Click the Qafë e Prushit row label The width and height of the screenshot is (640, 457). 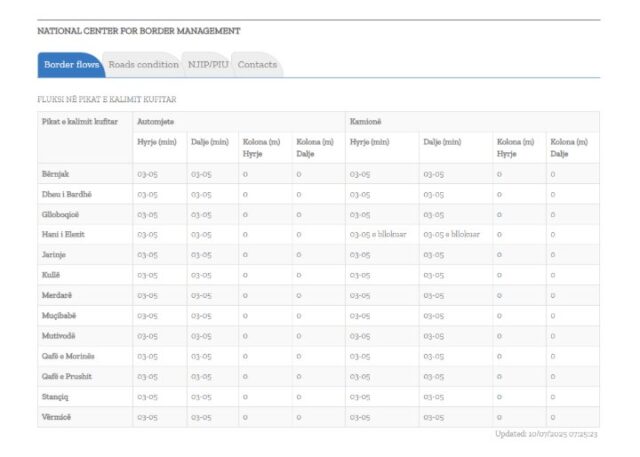[x=67, y=376]
